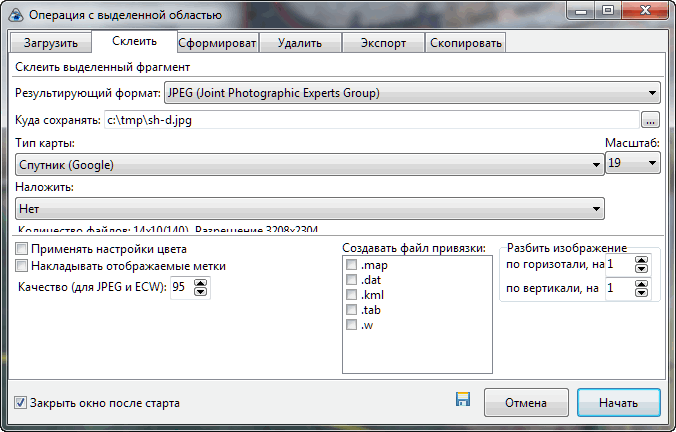Open the 'Масштаб' zoom level dropdown
Viewport: 676px width, 432px height.
(633, 164)
